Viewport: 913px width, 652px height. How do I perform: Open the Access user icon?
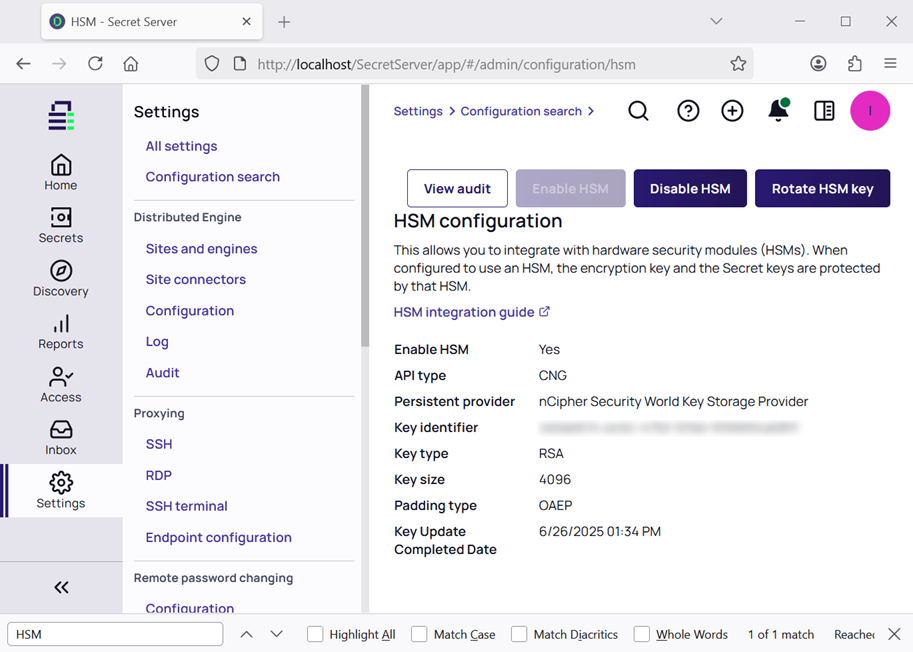tap(61, 385)
